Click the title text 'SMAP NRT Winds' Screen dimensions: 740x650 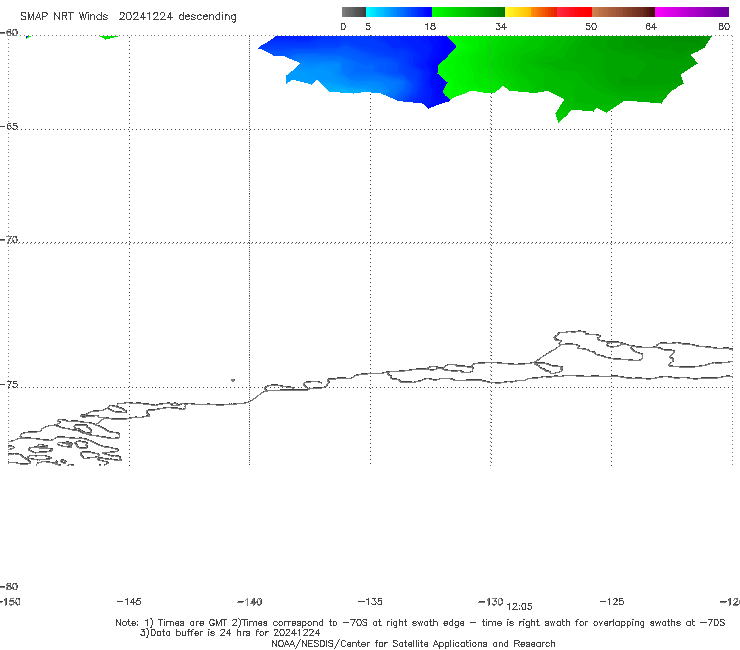tap(64, 17)
